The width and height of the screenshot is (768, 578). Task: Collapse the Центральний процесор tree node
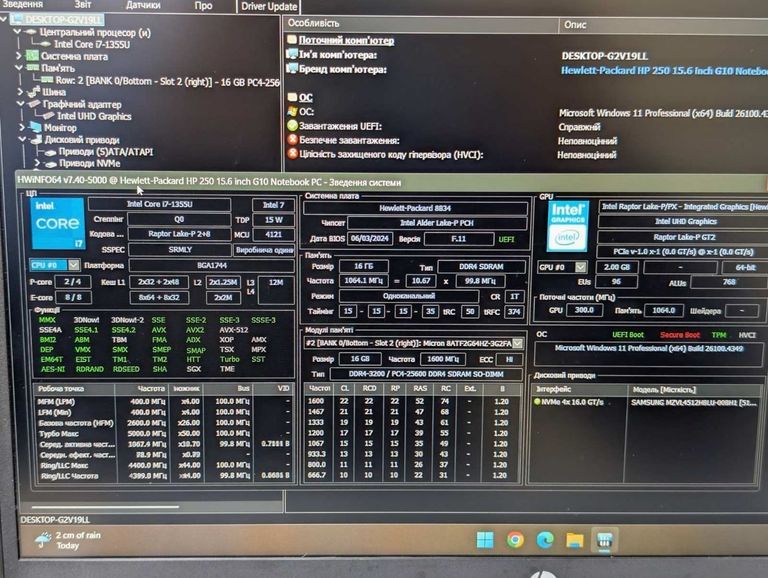tap(17, 32)
